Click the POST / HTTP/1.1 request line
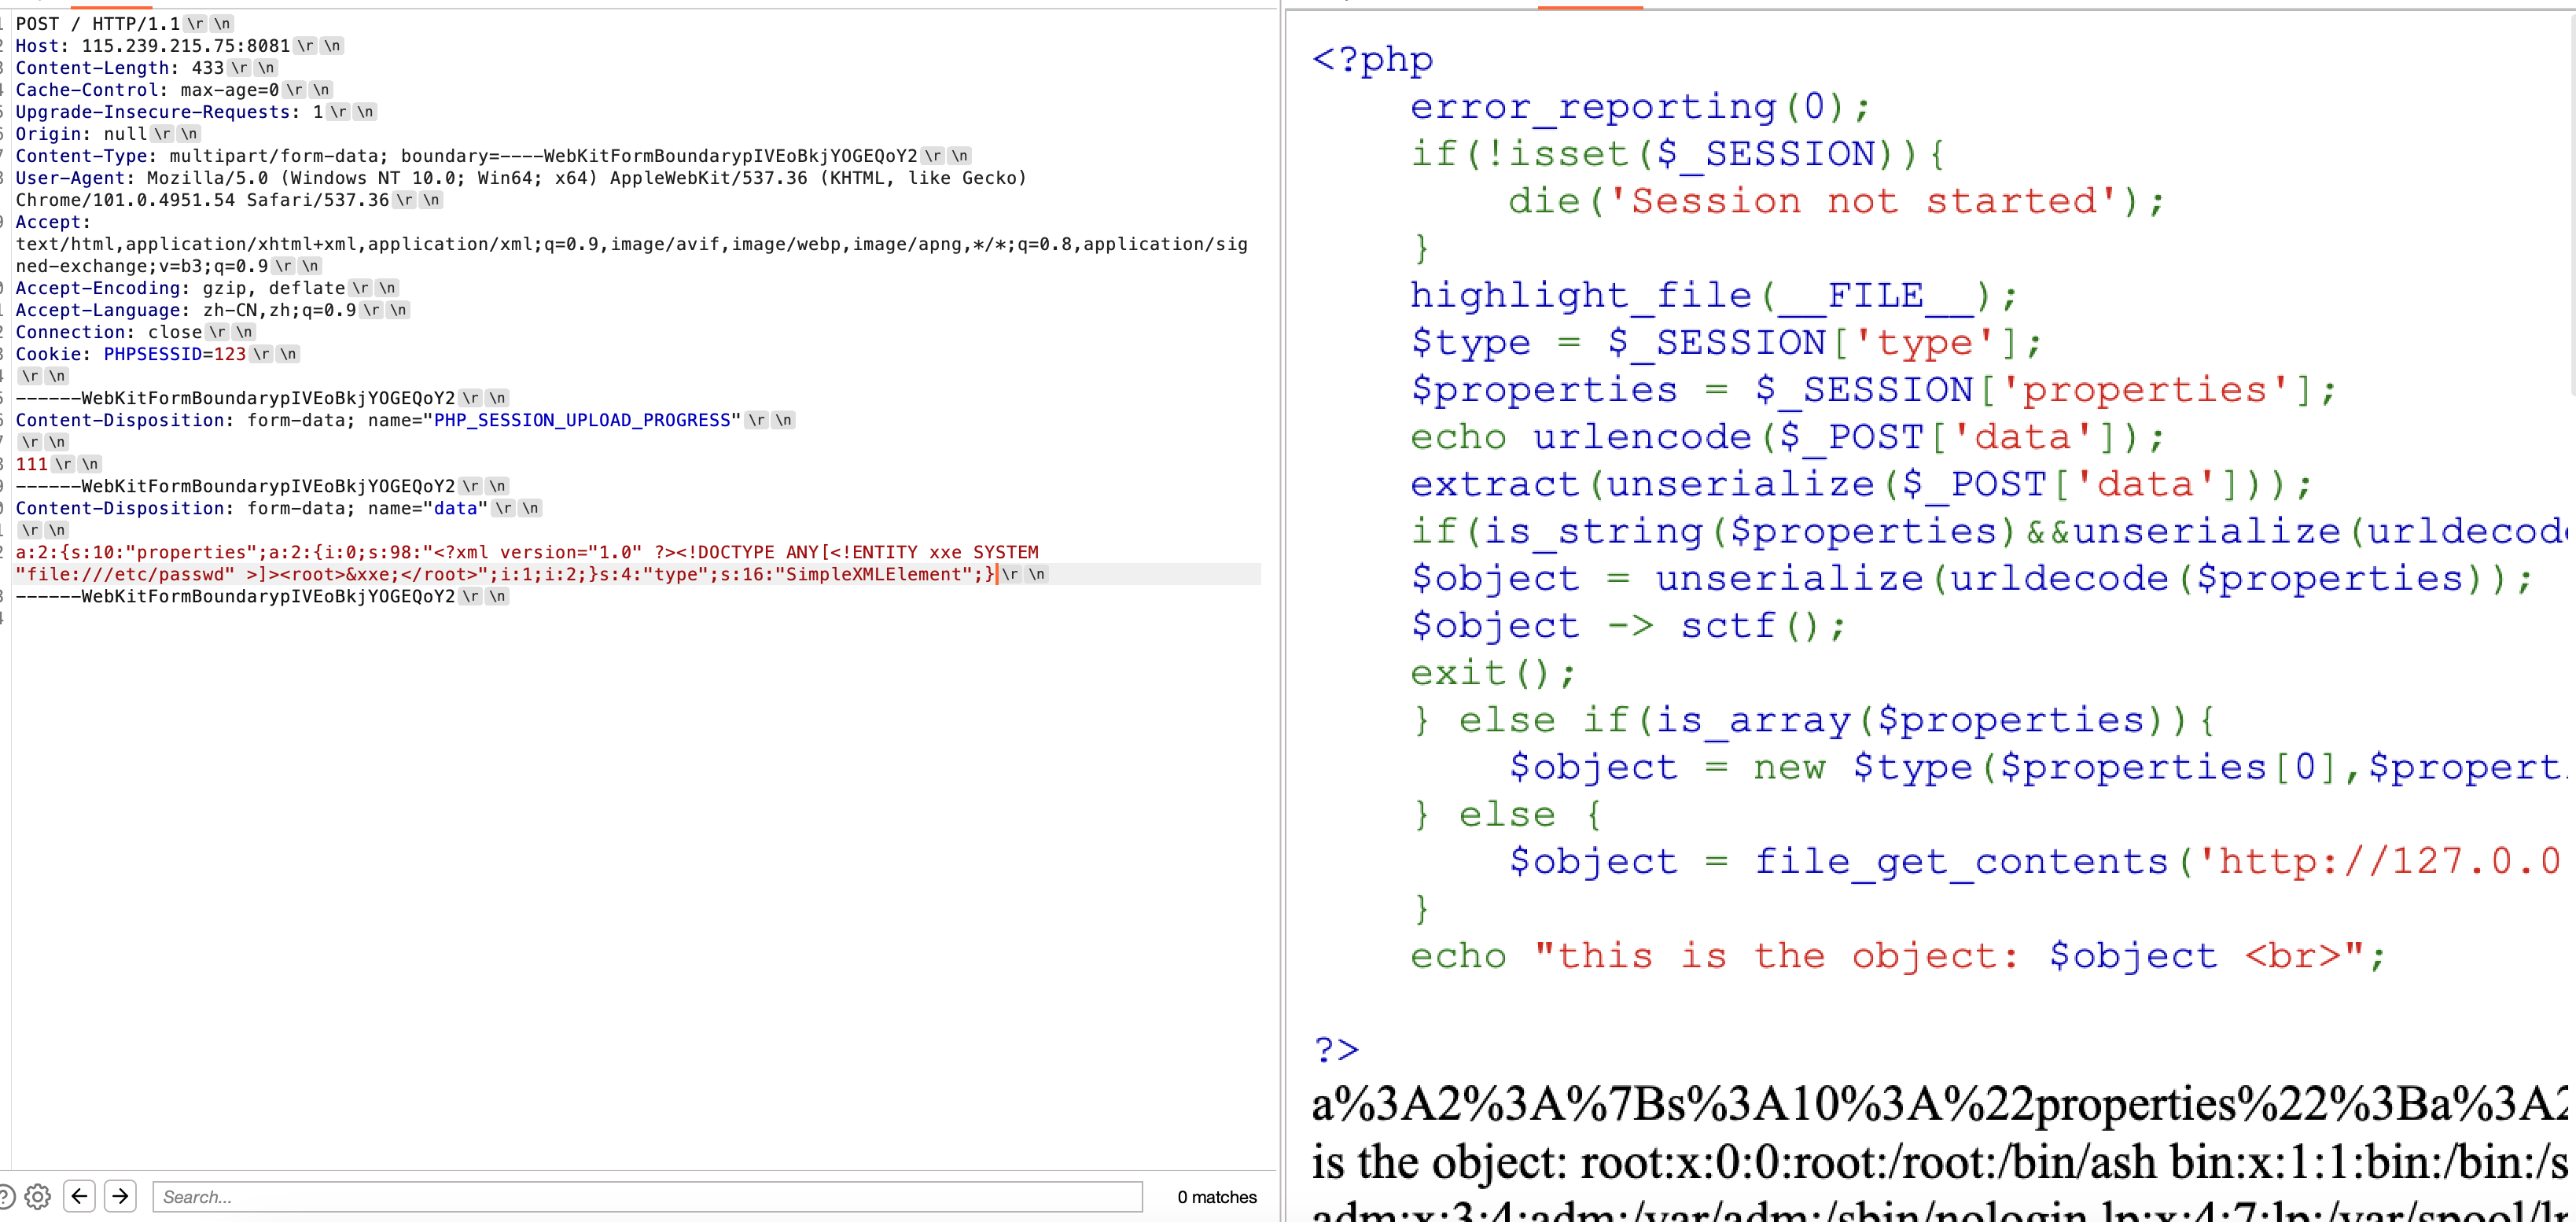The image size is (2576, 1222). tap(97, 23)
